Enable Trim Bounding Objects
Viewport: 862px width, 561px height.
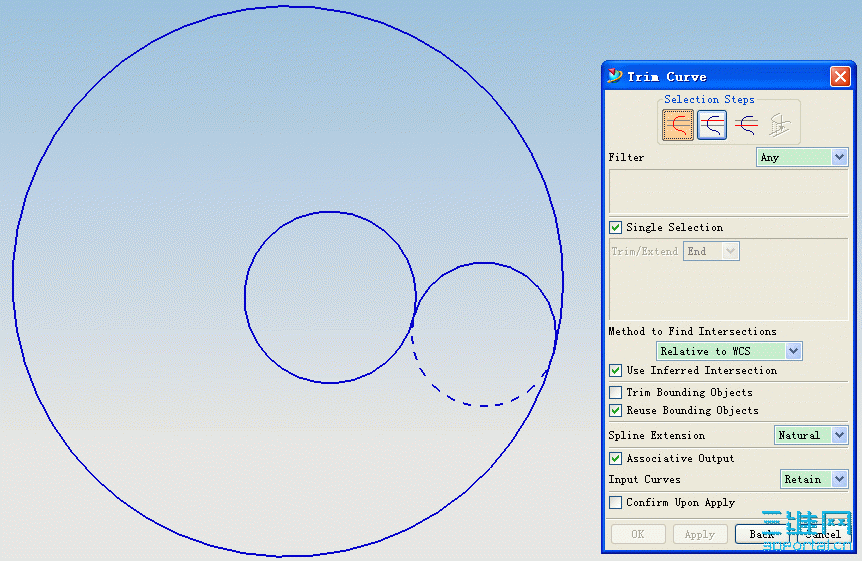click(x=616, y=392)
